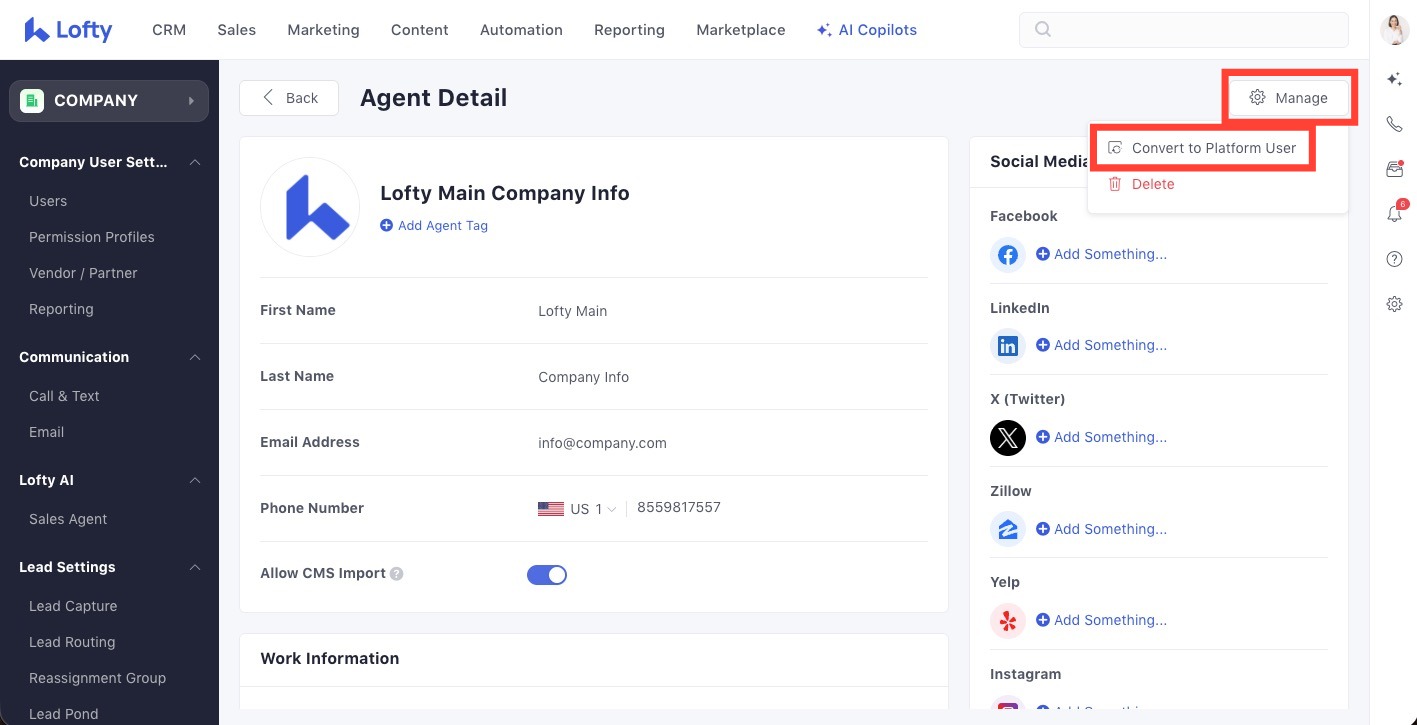The width and height of the screenshot is (1417, 725).
Task: Open AI Copilots
Action: coord(867,30)
